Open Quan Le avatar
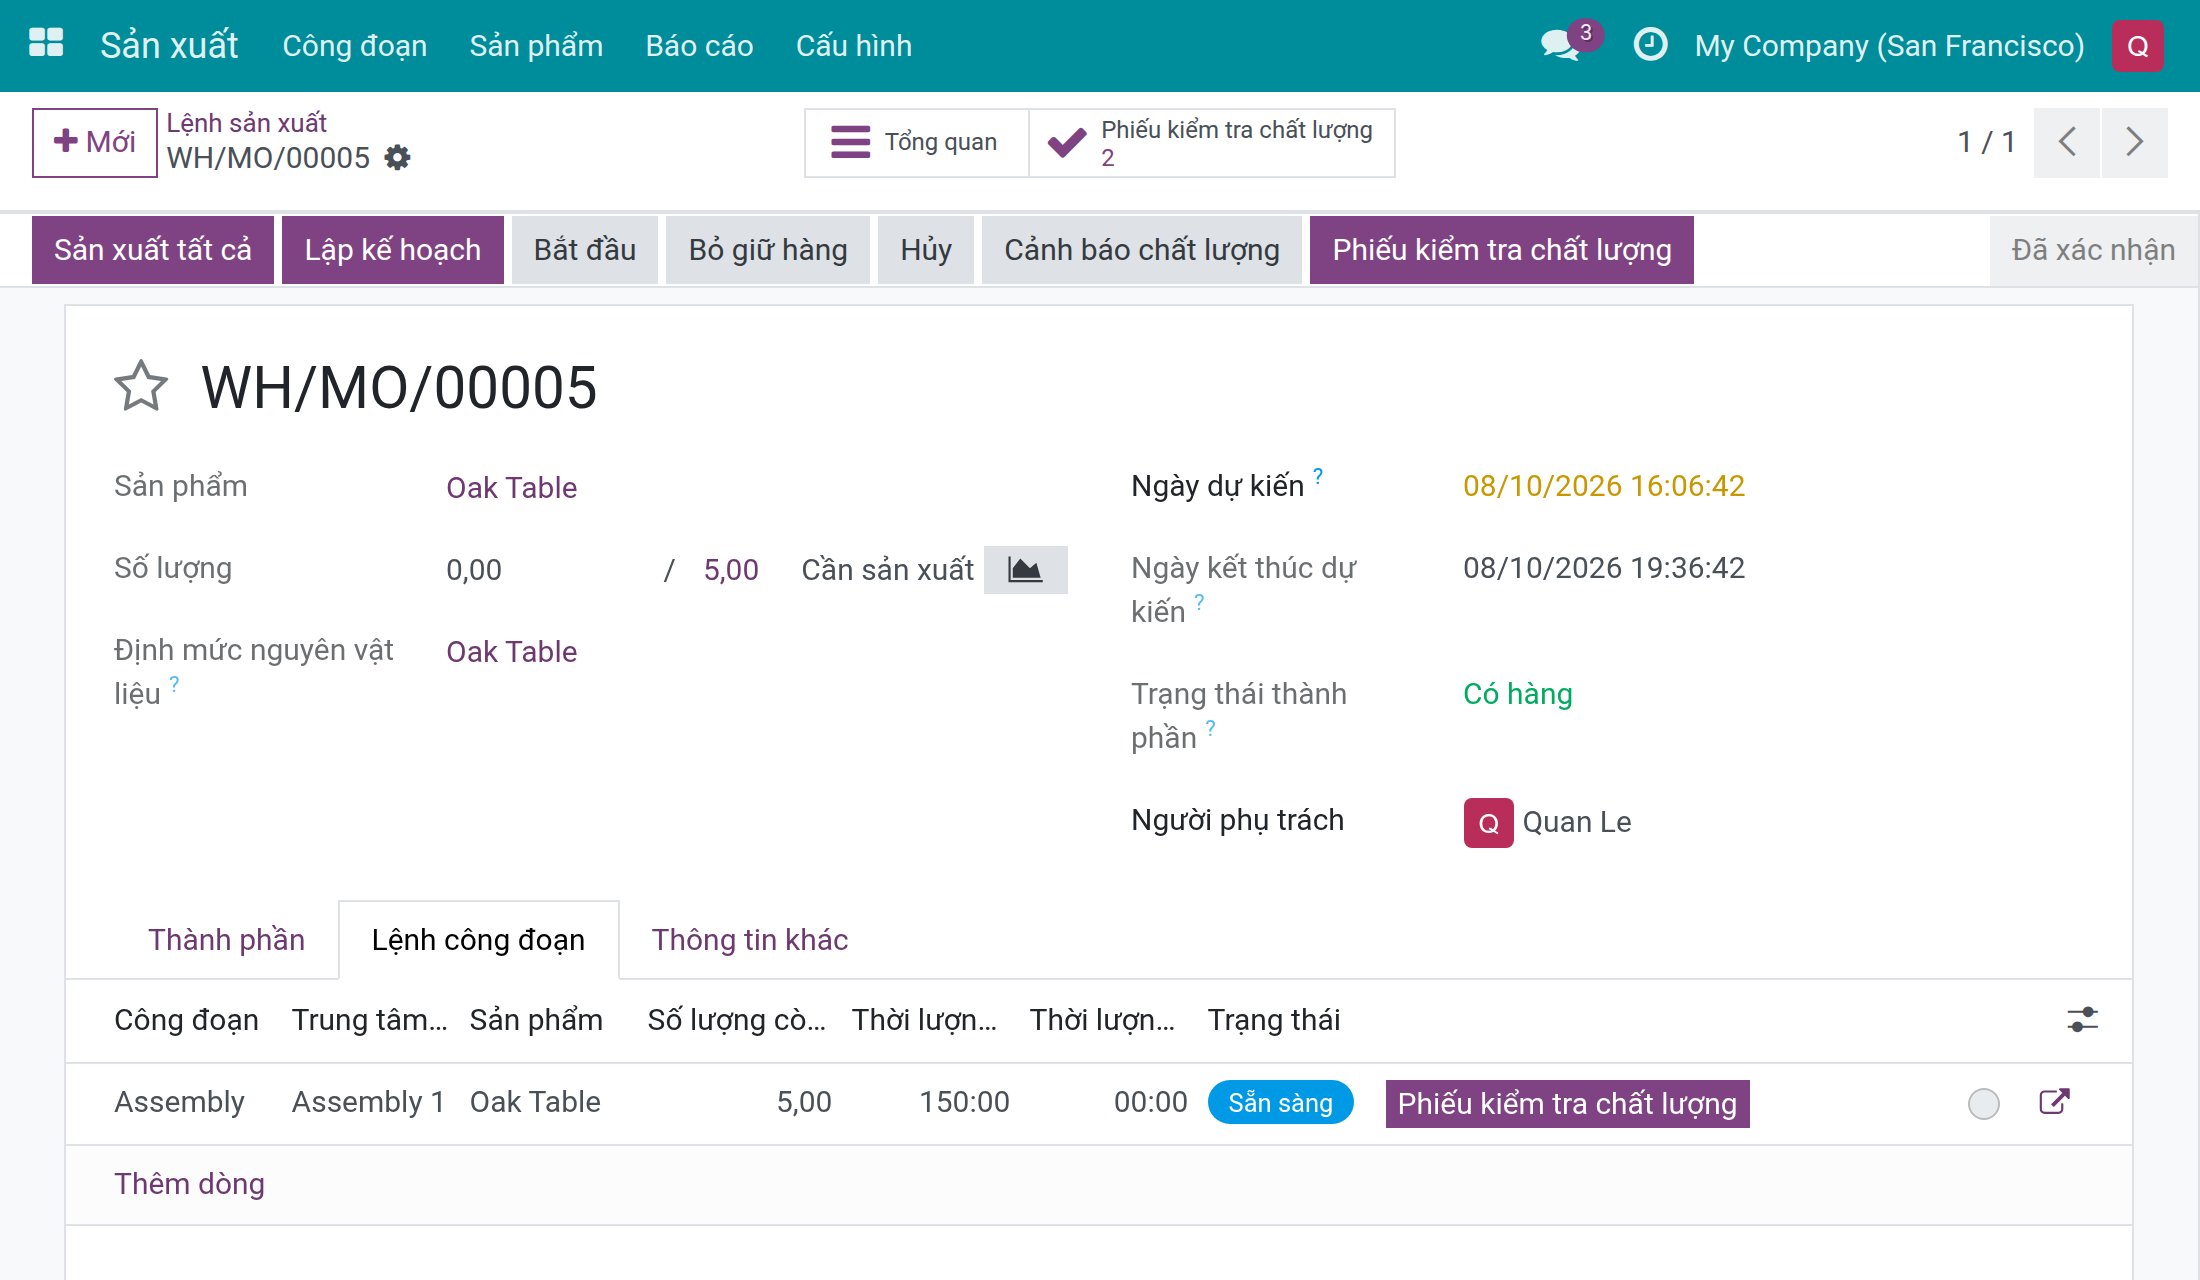This screenshot has height=1280, width=2200. click(1488, 822)
